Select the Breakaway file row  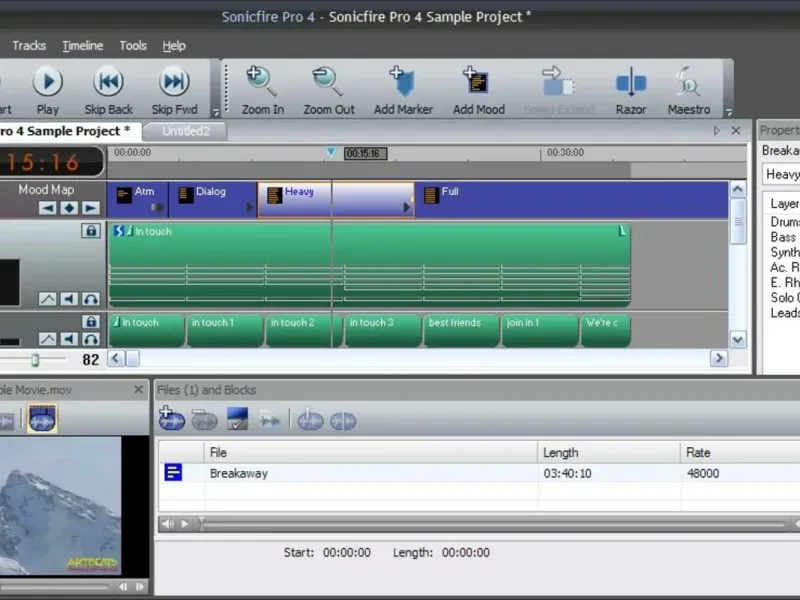point(238,473)
